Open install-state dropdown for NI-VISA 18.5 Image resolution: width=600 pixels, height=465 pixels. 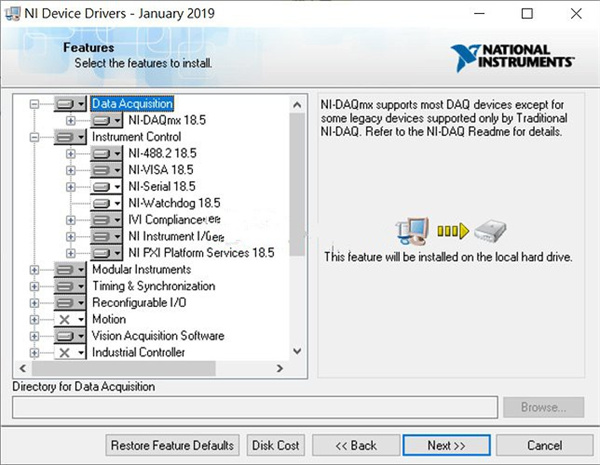tap(106, 170)
